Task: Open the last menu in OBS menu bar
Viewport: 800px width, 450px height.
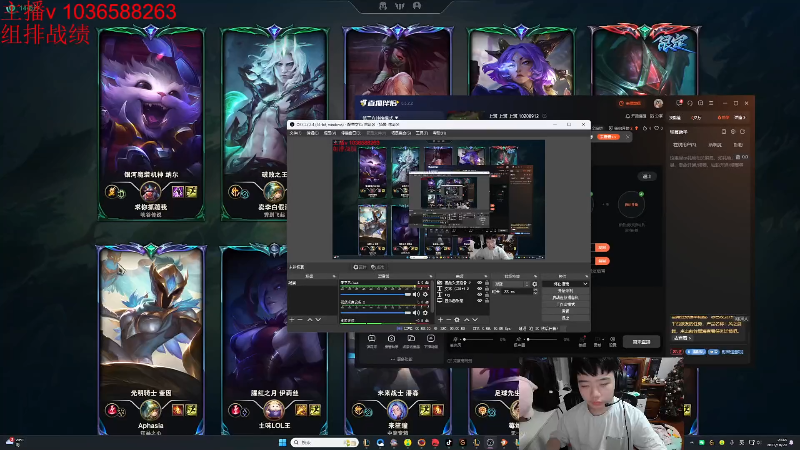Action: (439, 133)
